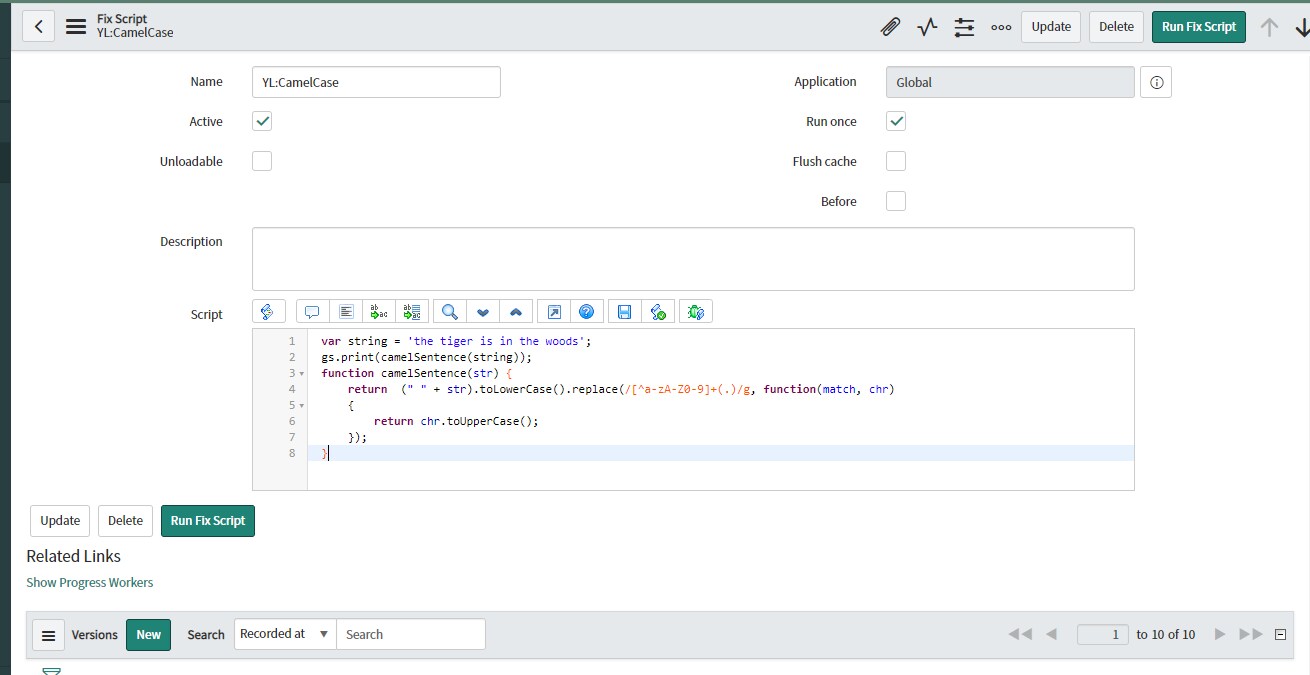Screen dimensions: 1310x675
Task: Enable the Unloadable checkbox
Action: (262, 161)
